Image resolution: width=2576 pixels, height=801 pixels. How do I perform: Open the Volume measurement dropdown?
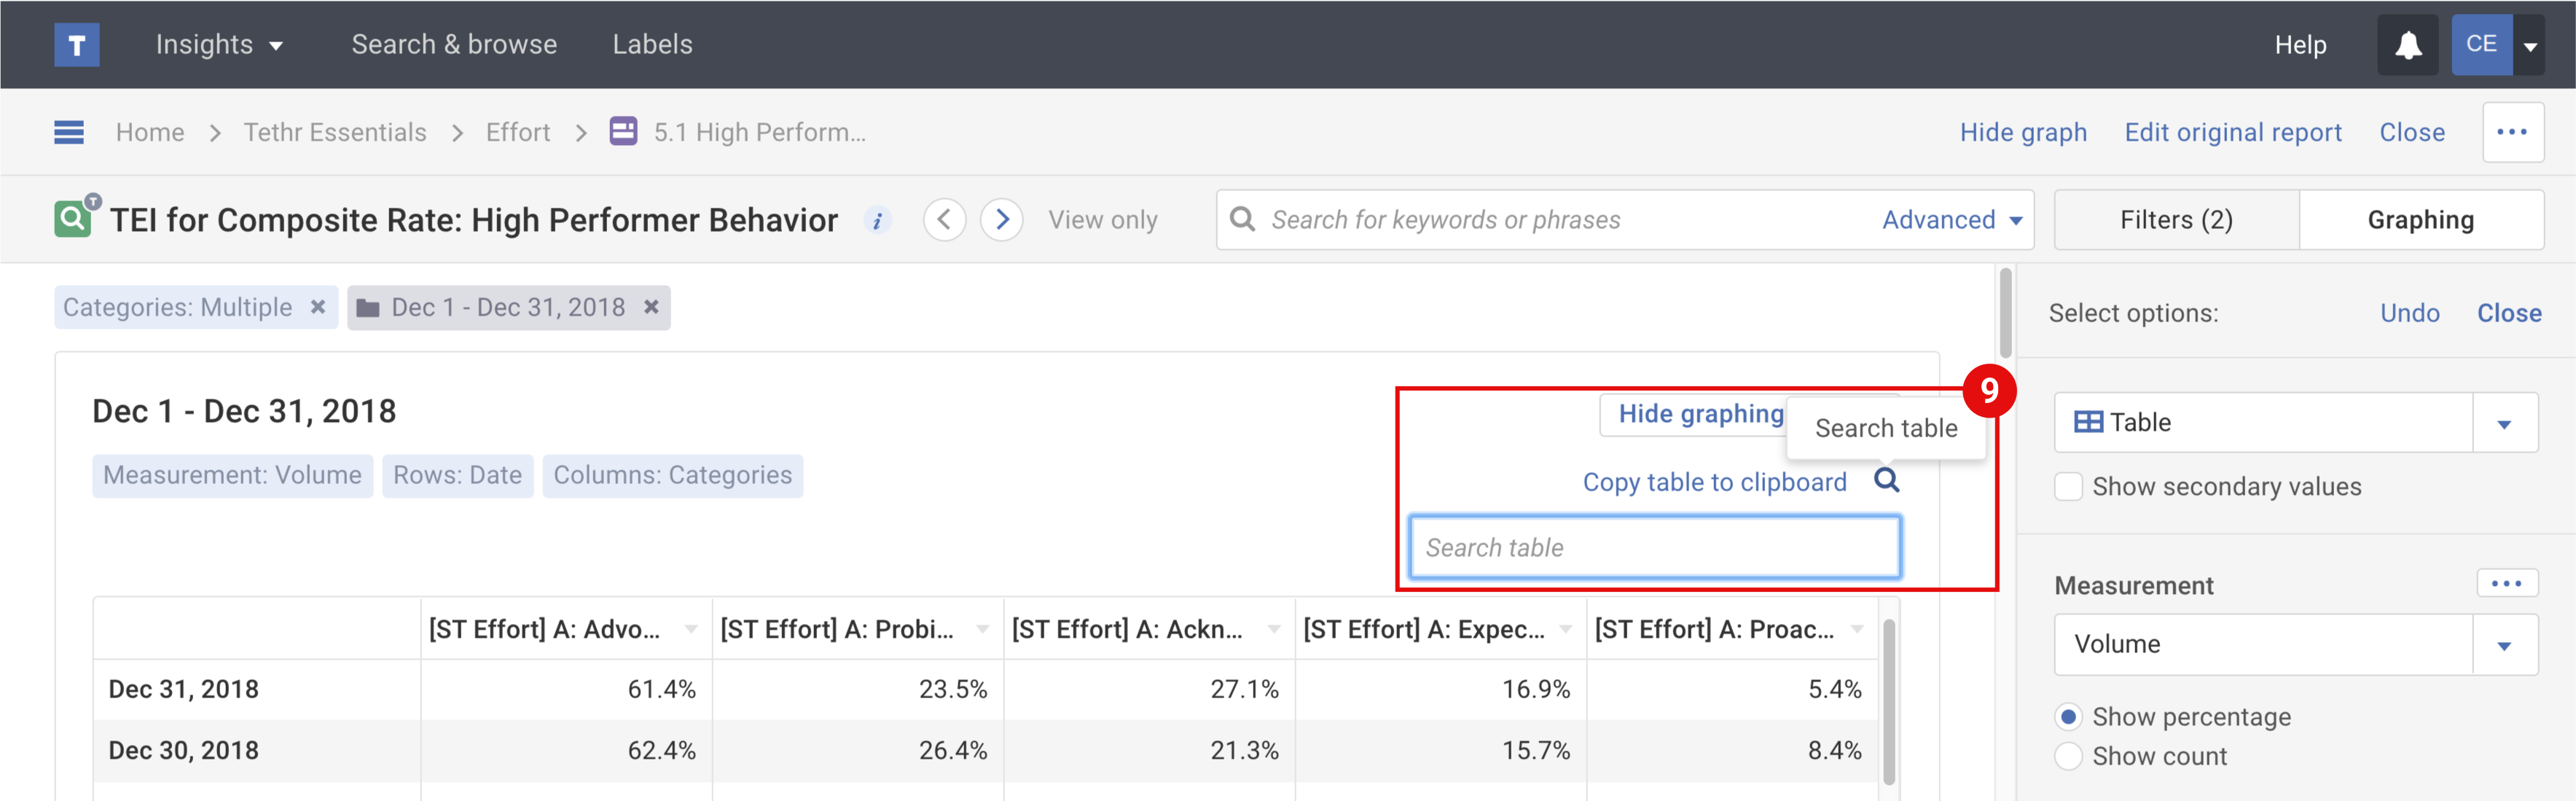click(x=2503, y=645)
